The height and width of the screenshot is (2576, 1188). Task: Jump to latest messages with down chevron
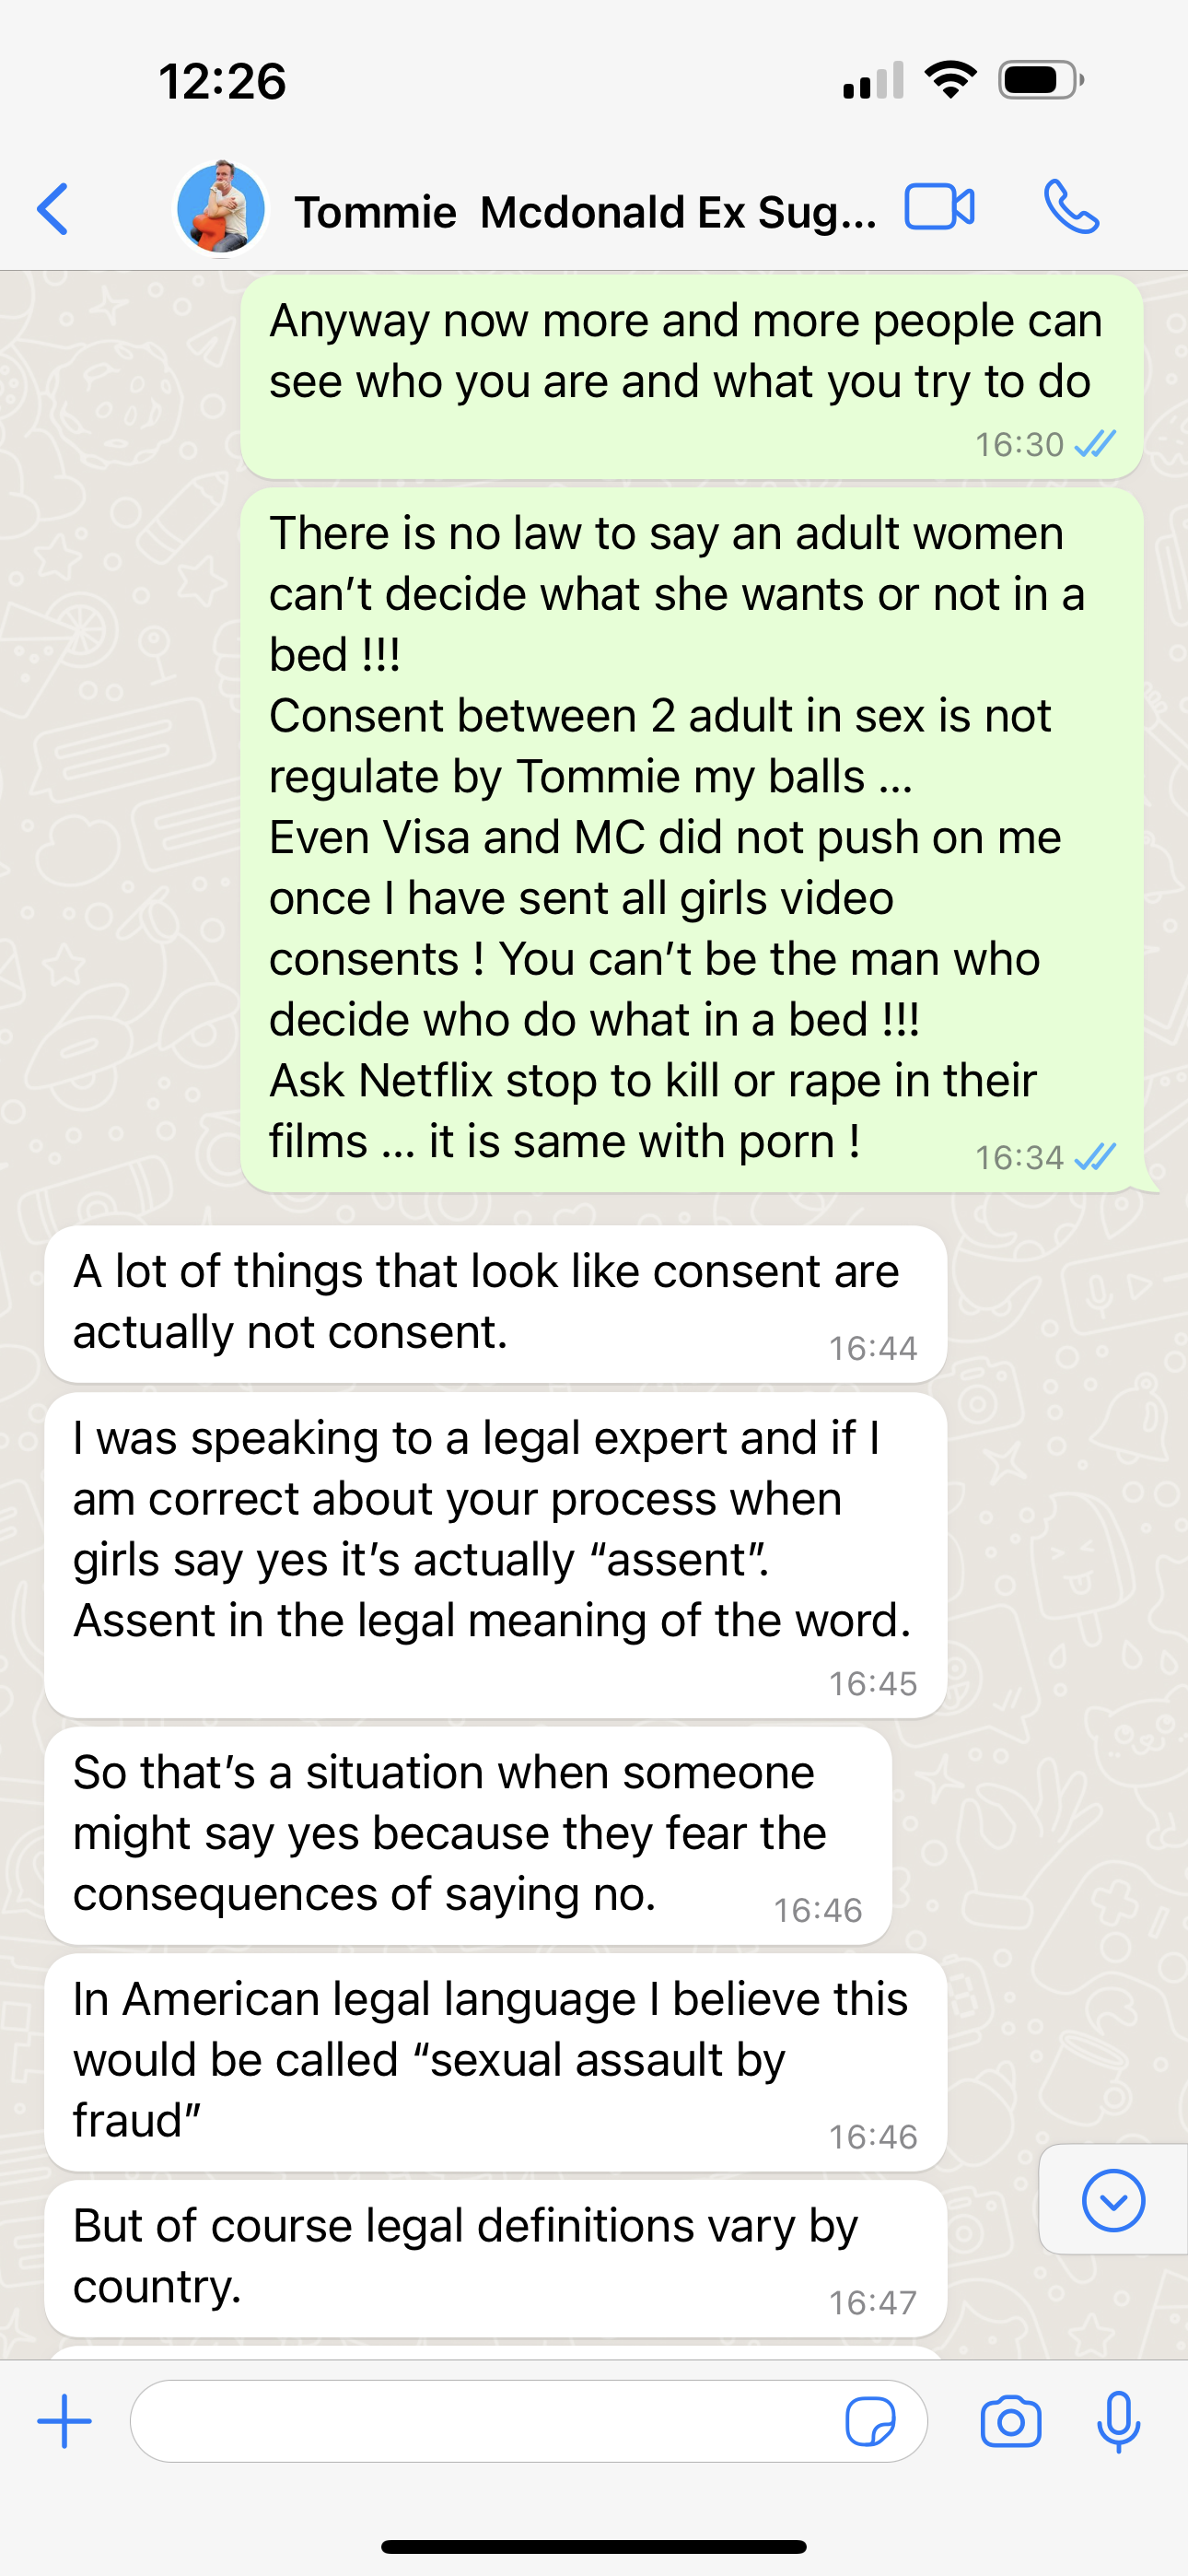[1113, 2200]
